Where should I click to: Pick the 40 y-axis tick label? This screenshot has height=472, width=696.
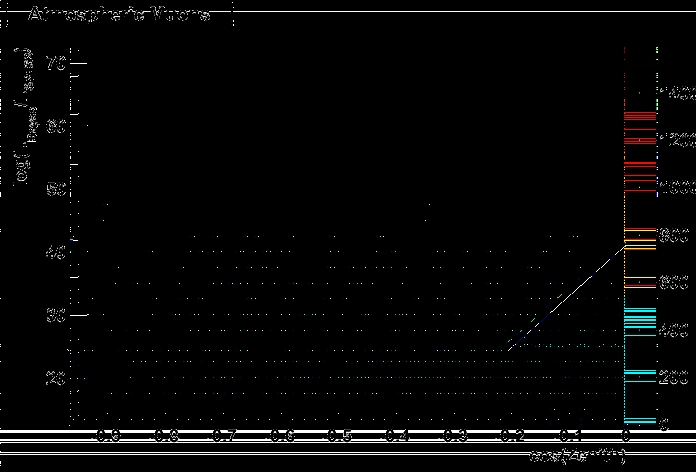(54, 252)
